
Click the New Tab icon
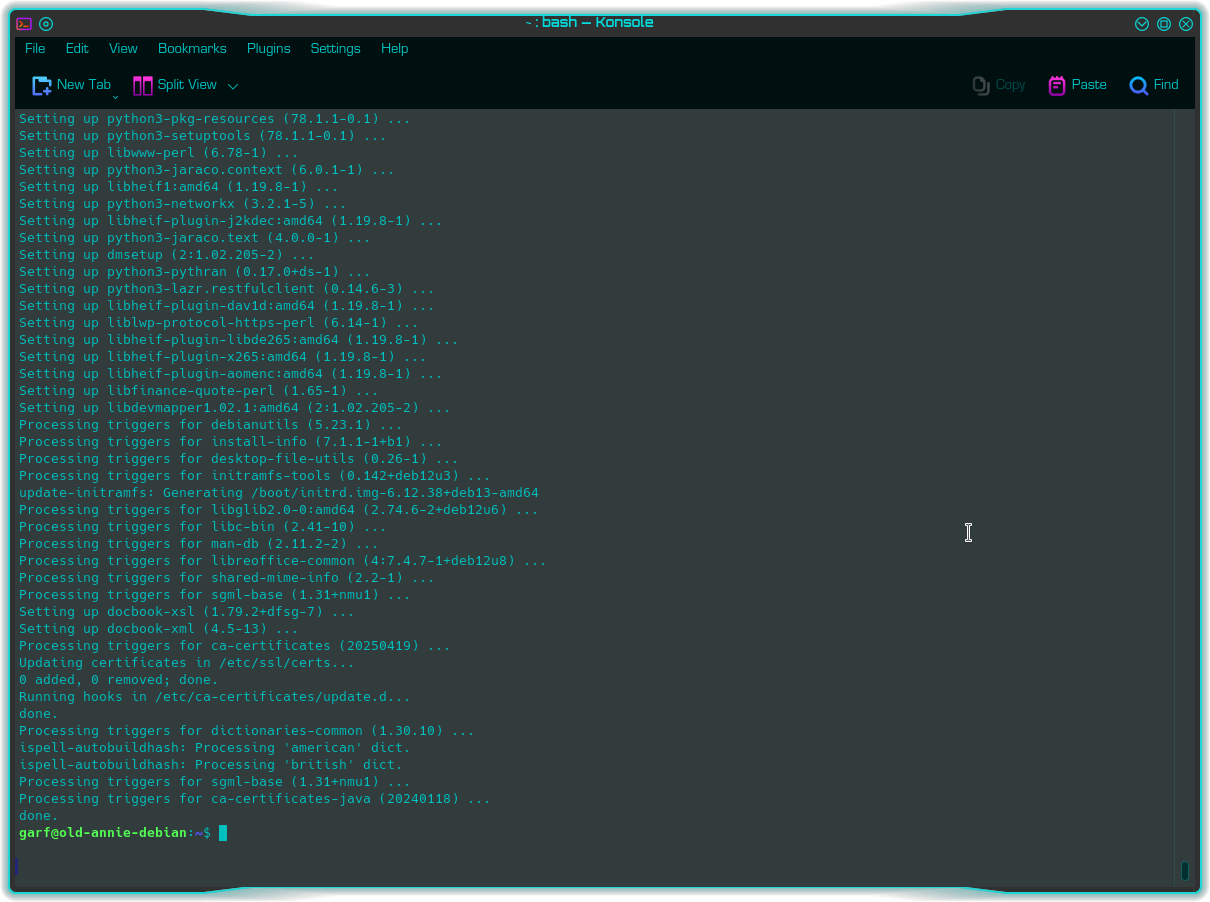tap(42, 86)
